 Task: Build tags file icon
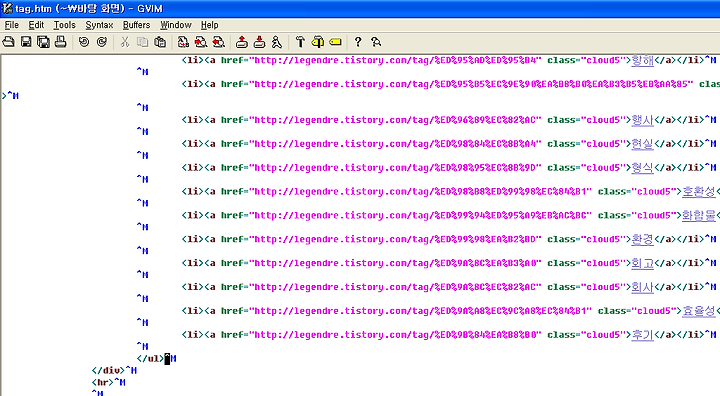click(x=318, y=42)
